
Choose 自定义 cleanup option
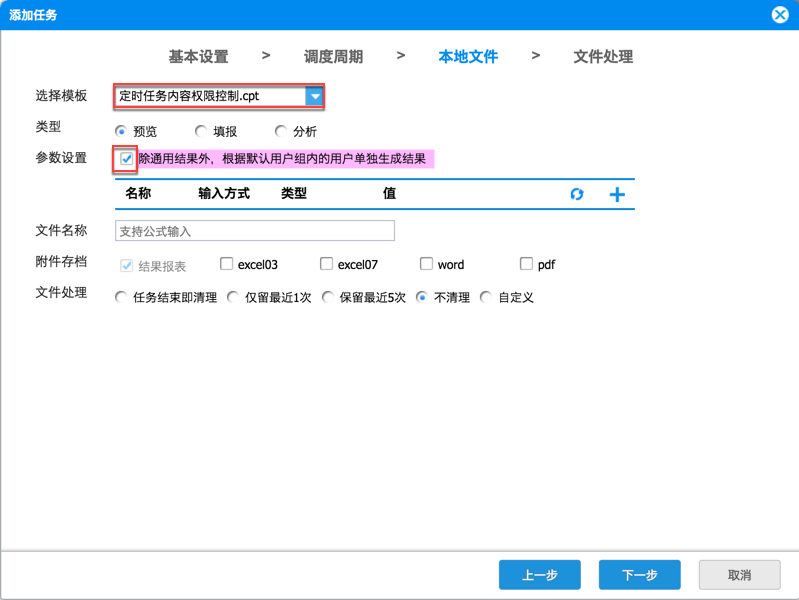pos(486,297)
